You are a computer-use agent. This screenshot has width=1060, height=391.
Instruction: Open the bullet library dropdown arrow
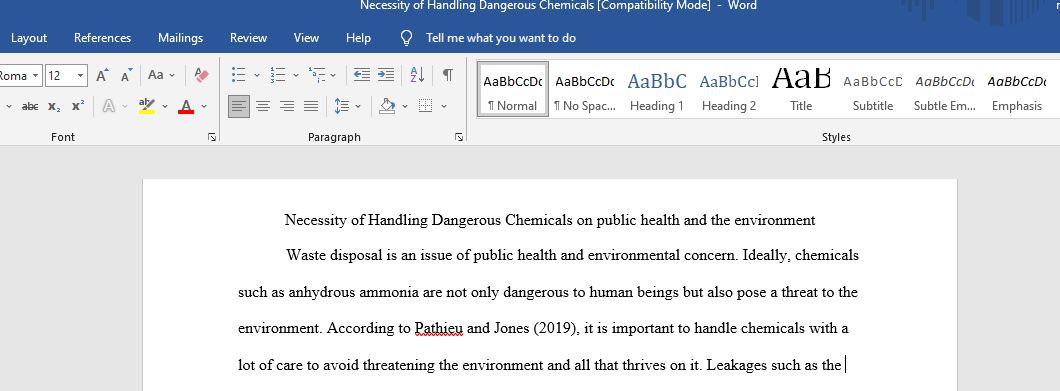click(257, 76)
